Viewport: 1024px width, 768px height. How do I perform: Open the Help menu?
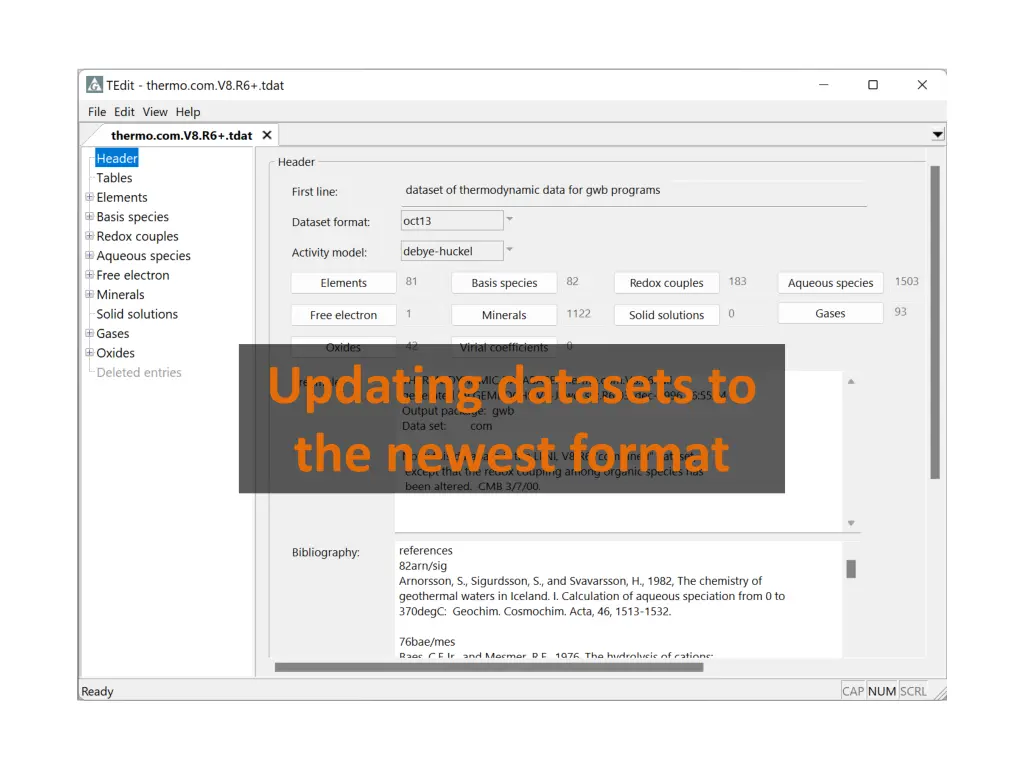pyautogui.click(x=188, y=112)
